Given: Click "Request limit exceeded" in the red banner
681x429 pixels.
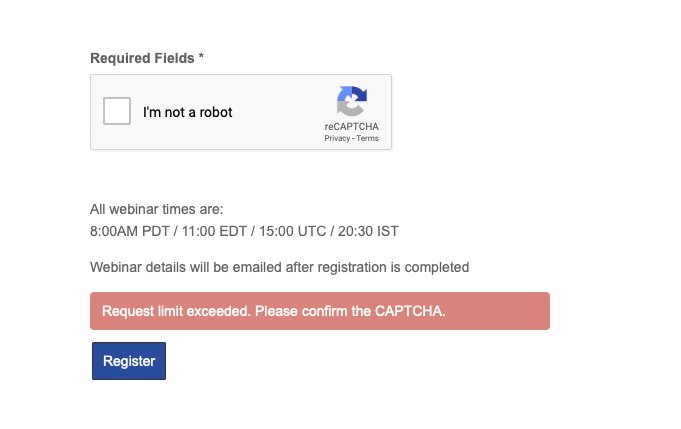Looking at the screenshot, I should point(175,311).
